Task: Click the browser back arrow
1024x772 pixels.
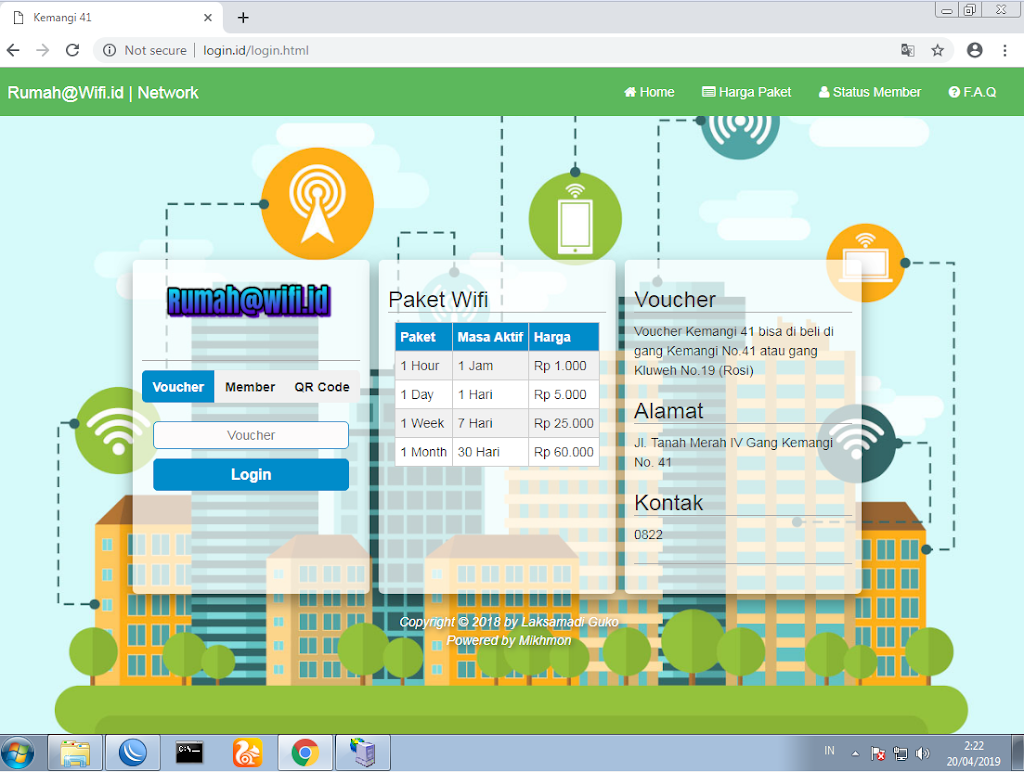Action: click(x=13, y=50)
